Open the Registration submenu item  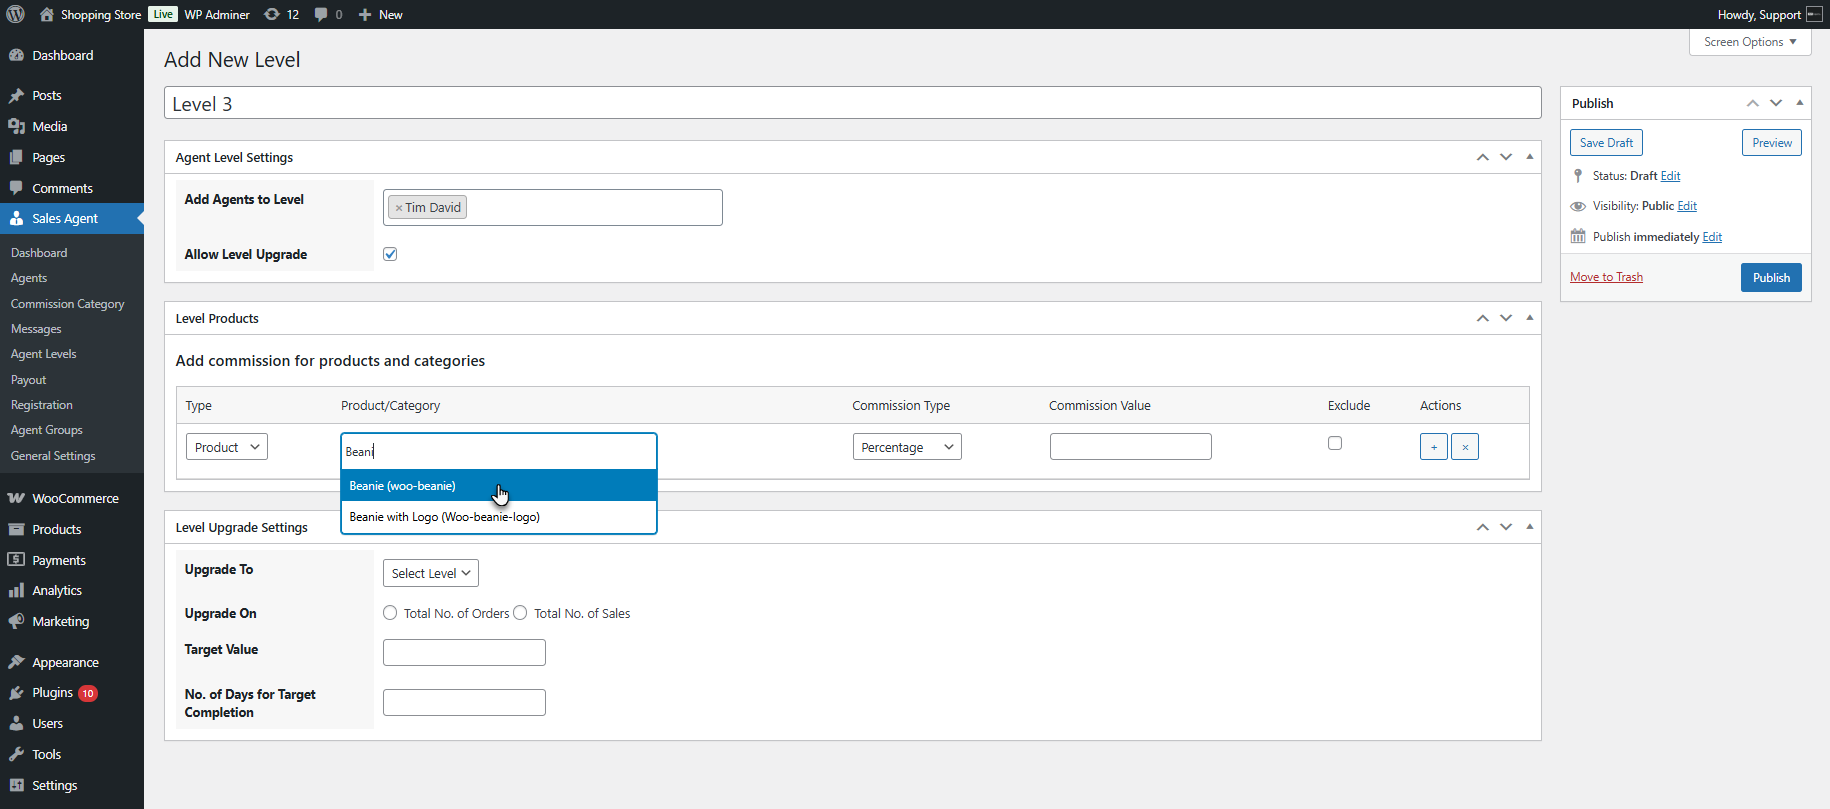[x=42, y=405]
